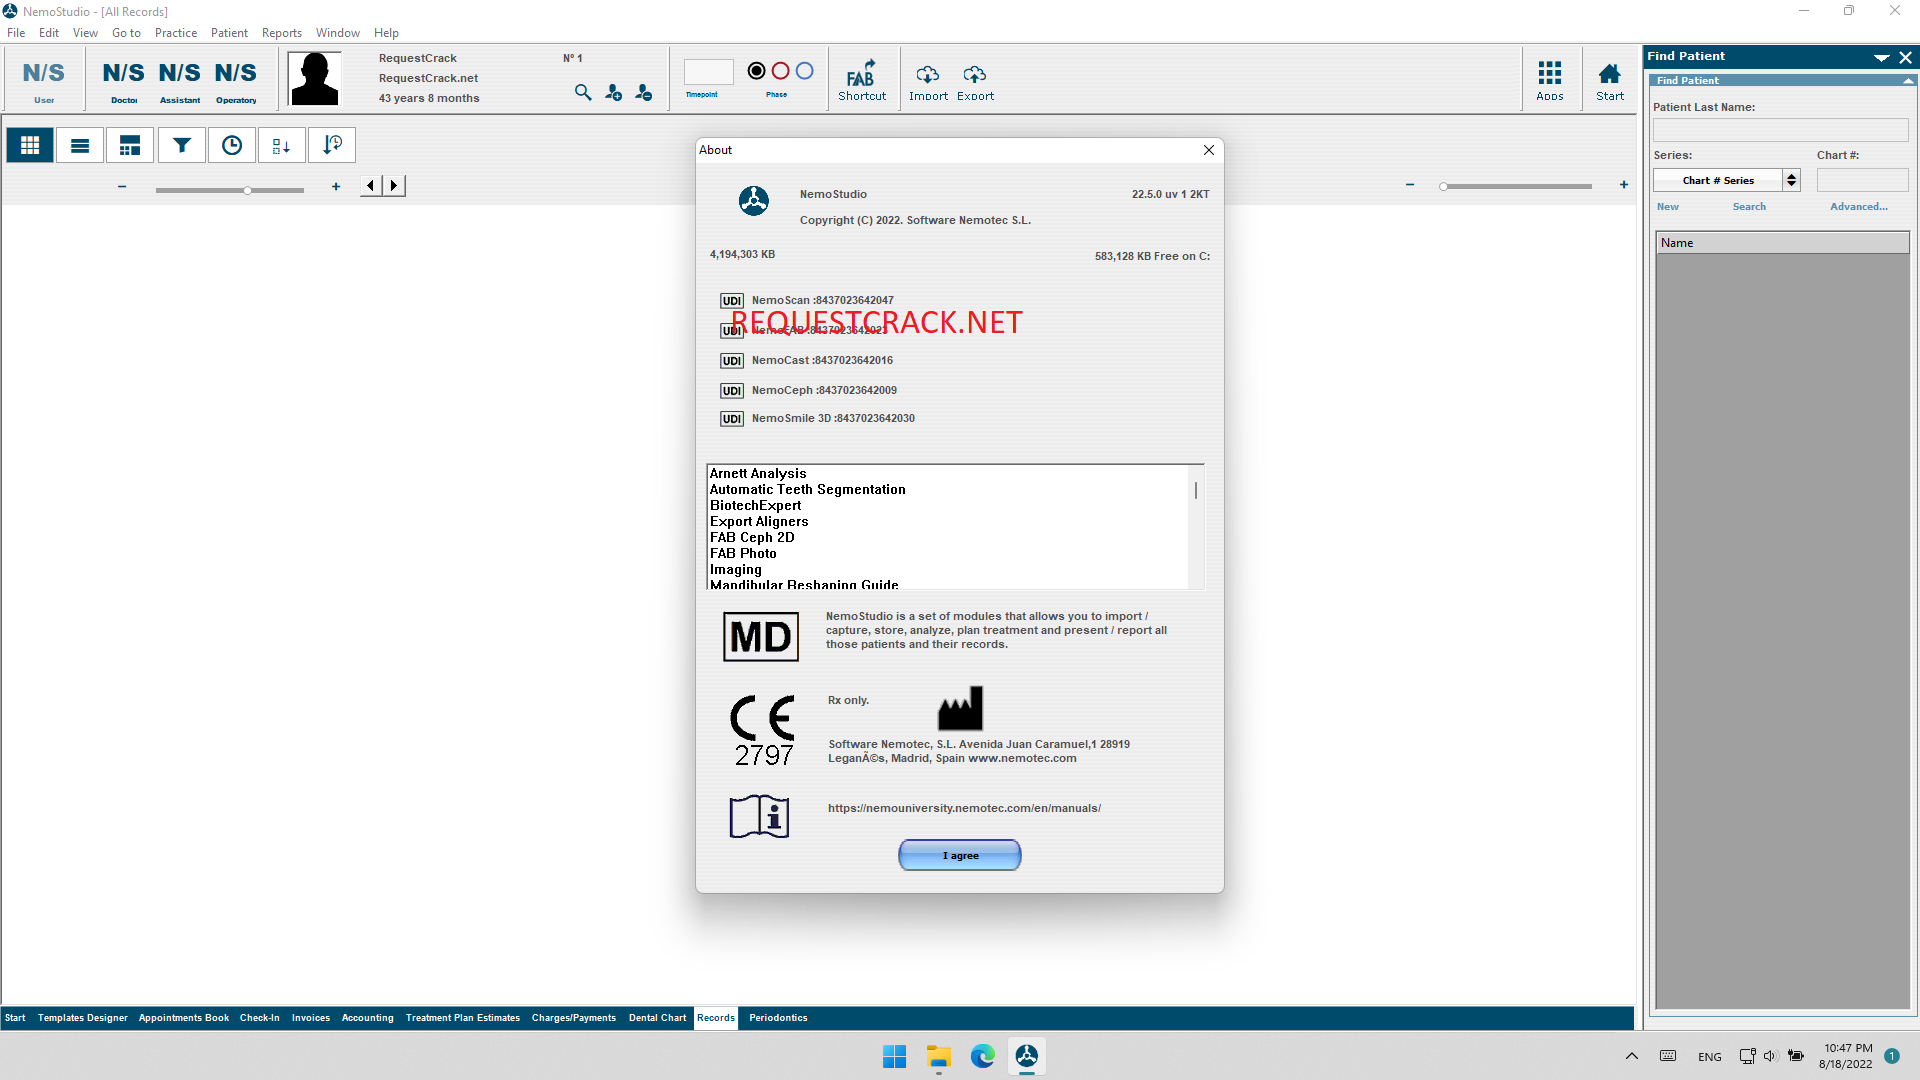Screen dimensions: 1920x1080
Task: Open the patient search icon
Action: 583,92
